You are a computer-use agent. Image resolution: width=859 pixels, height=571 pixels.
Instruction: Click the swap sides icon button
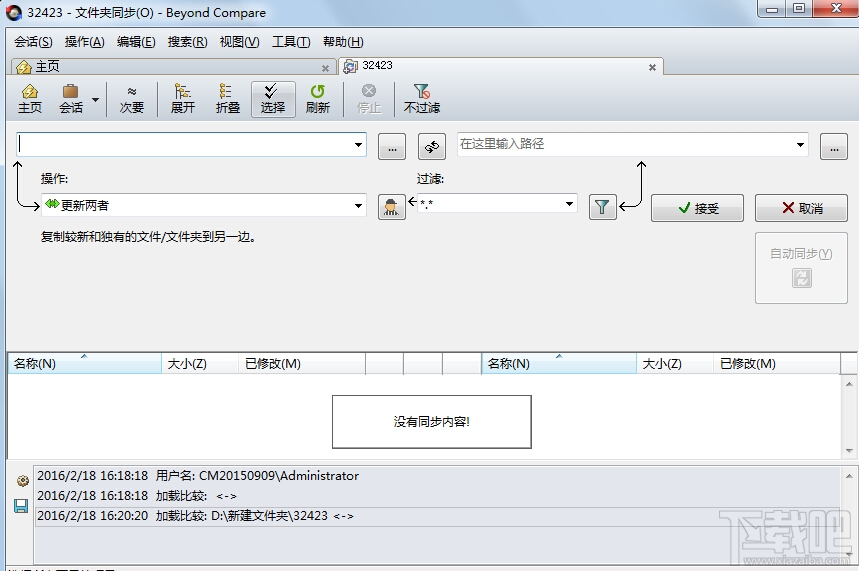point(432,147)
